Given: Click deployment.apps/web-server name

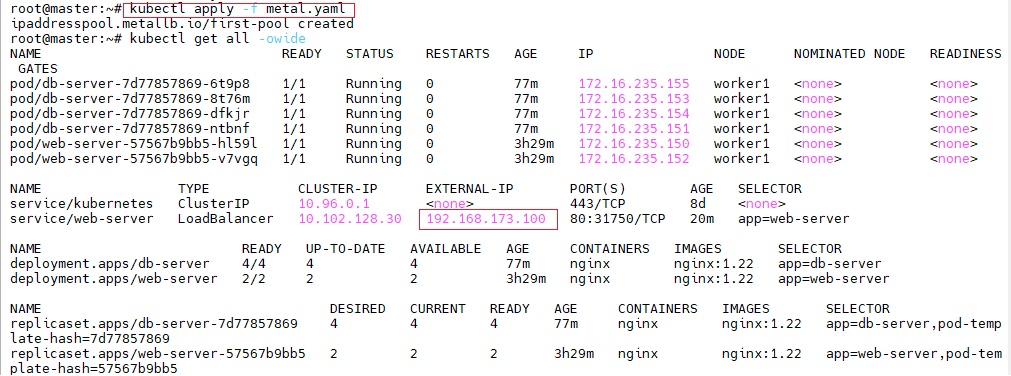Looking at the screenshot, I should pos(113,279).
